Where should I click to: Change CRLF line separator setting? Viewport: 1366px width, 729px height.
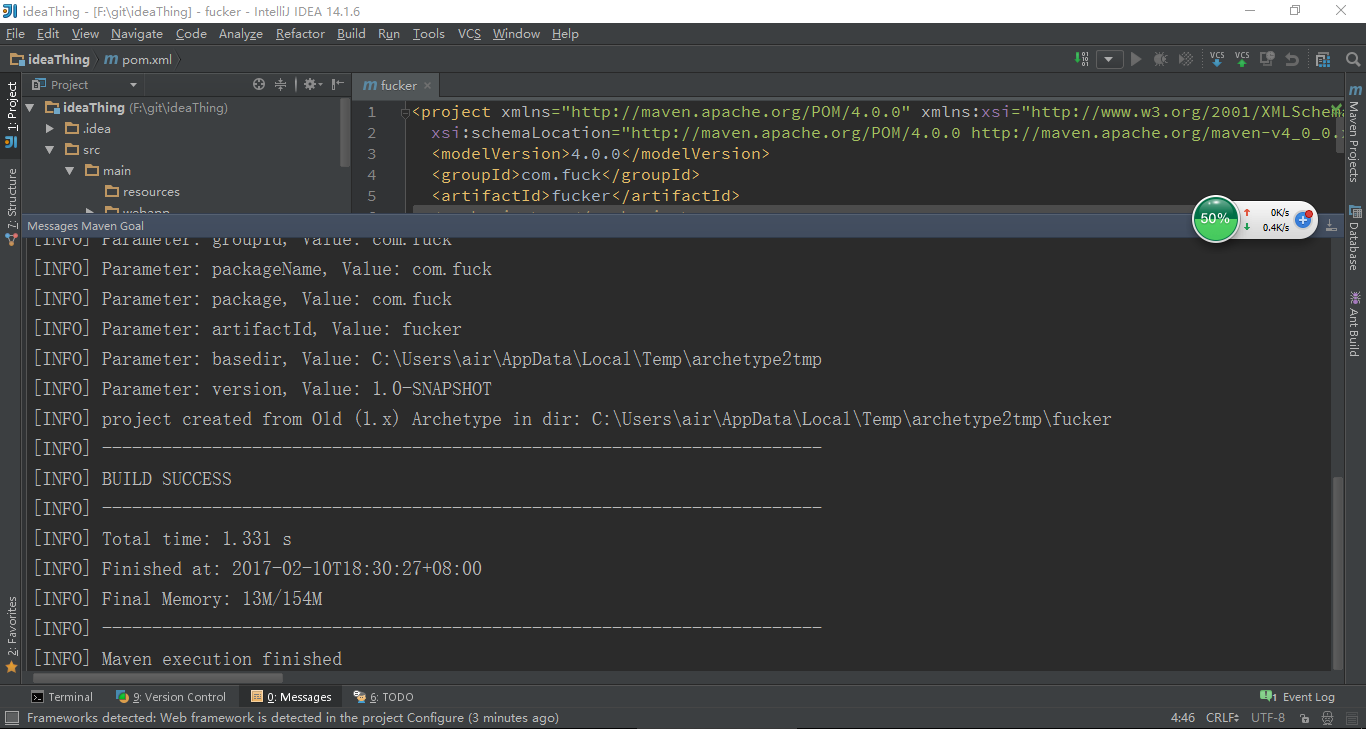point(1225,718)
